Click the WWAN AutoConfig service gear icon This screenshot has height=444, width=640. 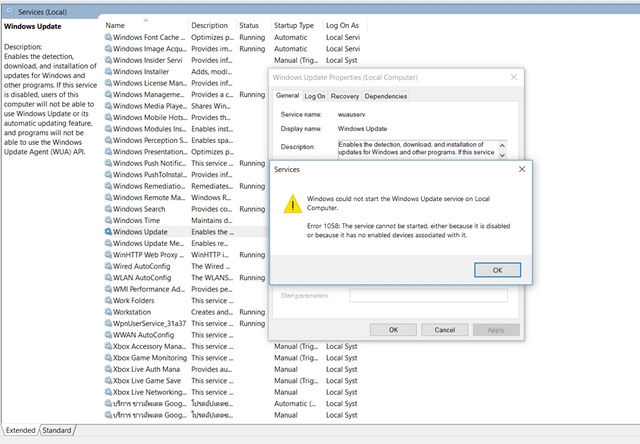pos(108,335)
